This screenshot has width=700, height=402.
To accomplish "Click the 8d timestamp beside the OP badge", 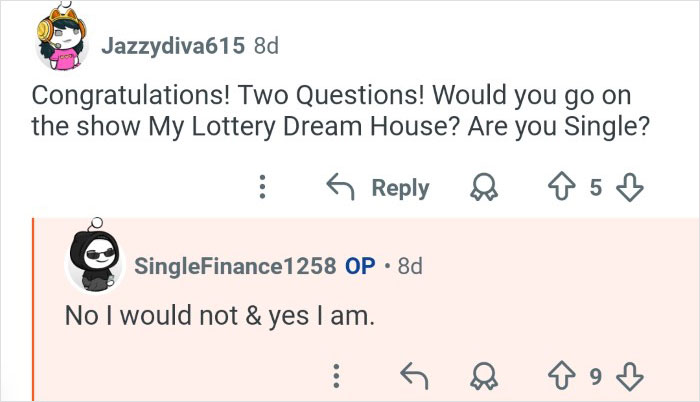I will pos(410,265).
